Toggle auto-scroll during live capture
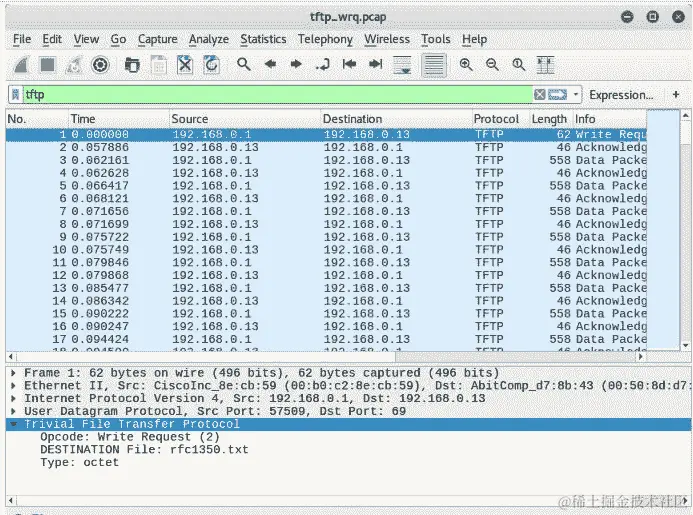Viewport: 693px width, 515px height. coord(402,65)
